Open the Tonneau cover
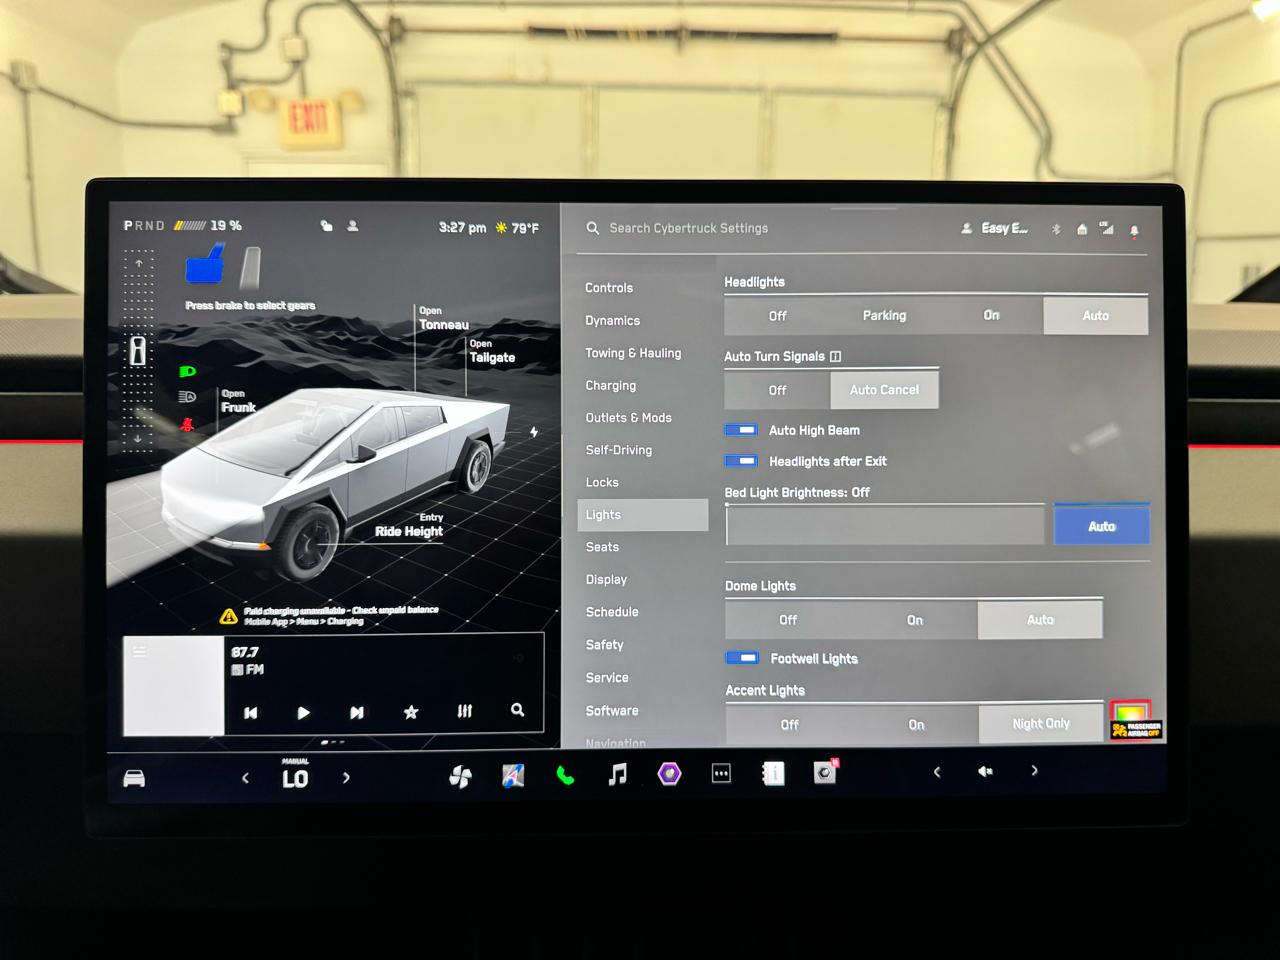The image size is (1280, 960). [444, 319]
